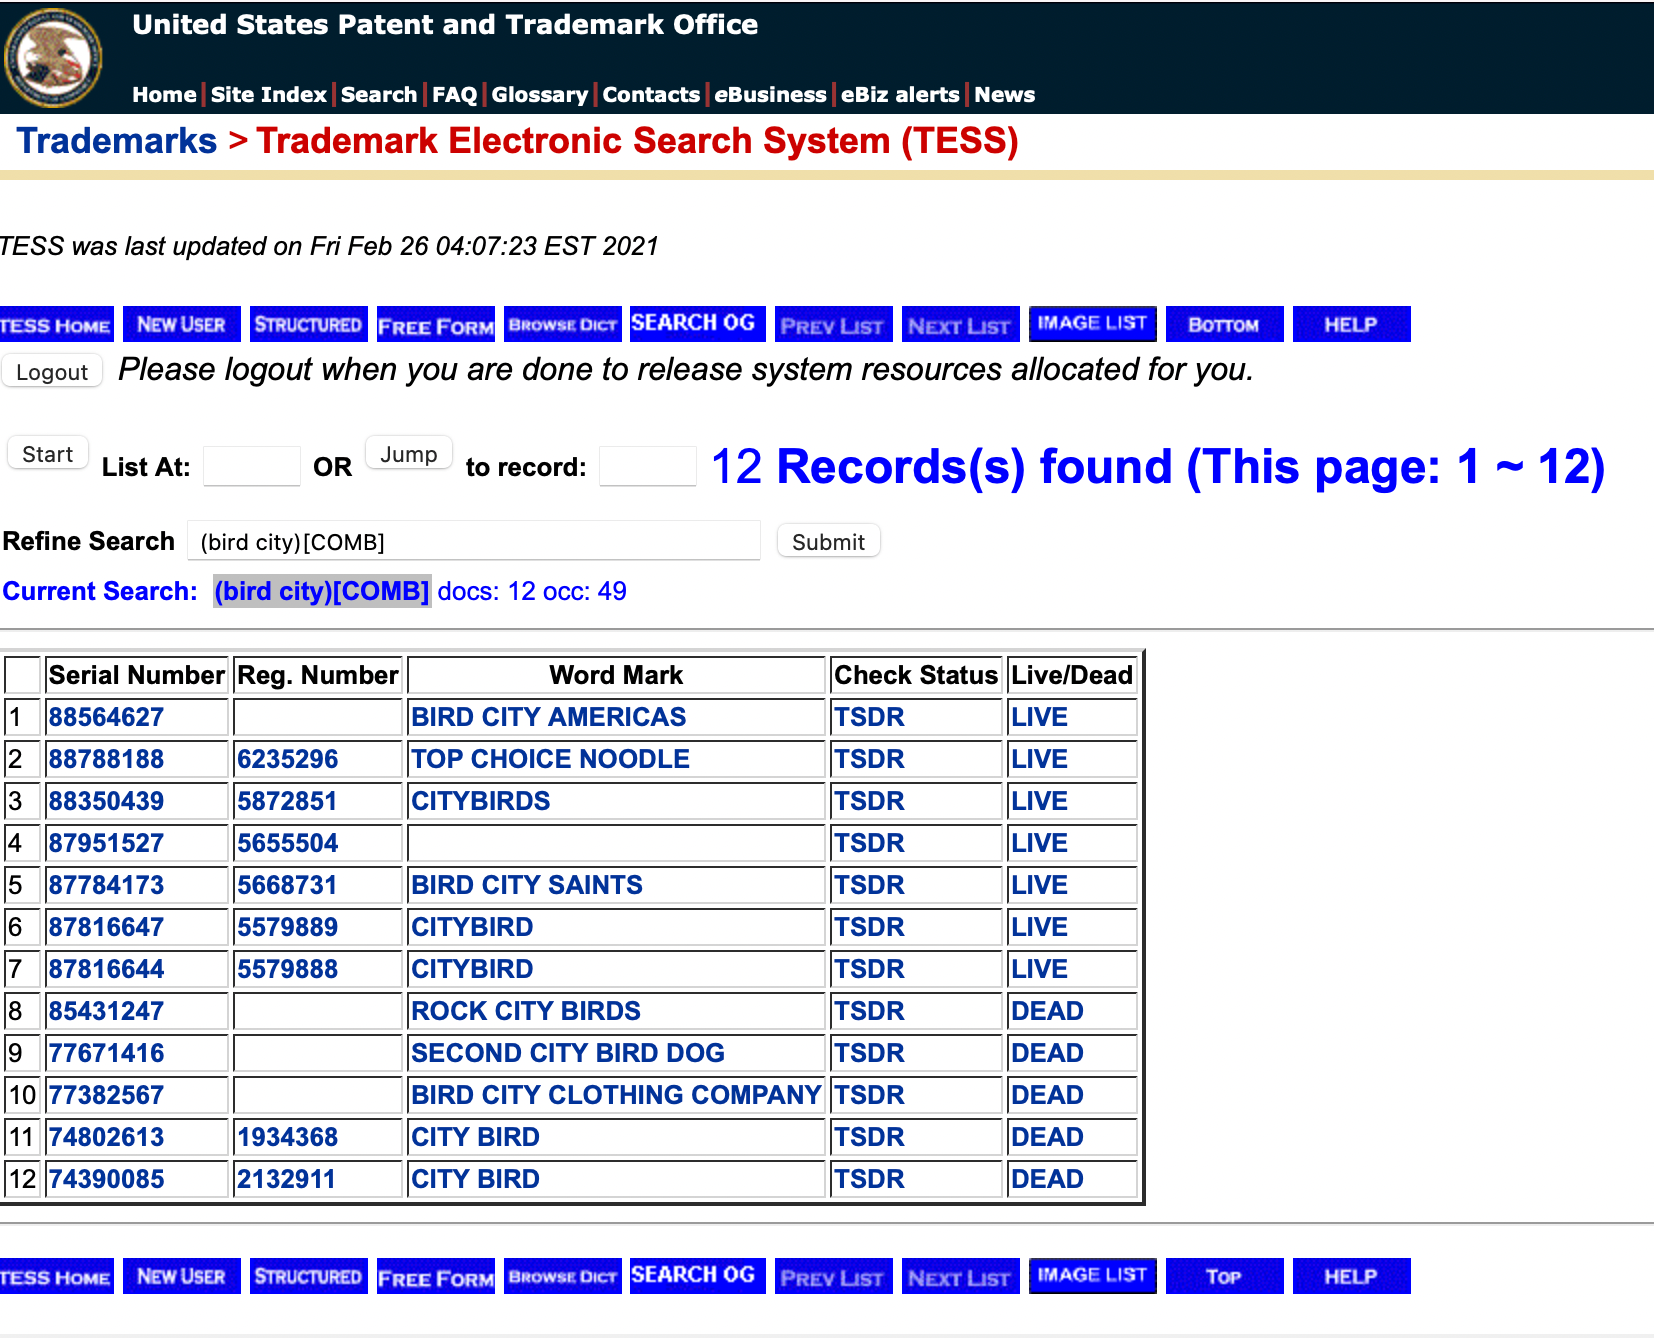Open SECOND CITY BIRD DOG word mark
Image resolution: width=1654 pixels, height=1338 pixels.
[x=568, y=1053]
